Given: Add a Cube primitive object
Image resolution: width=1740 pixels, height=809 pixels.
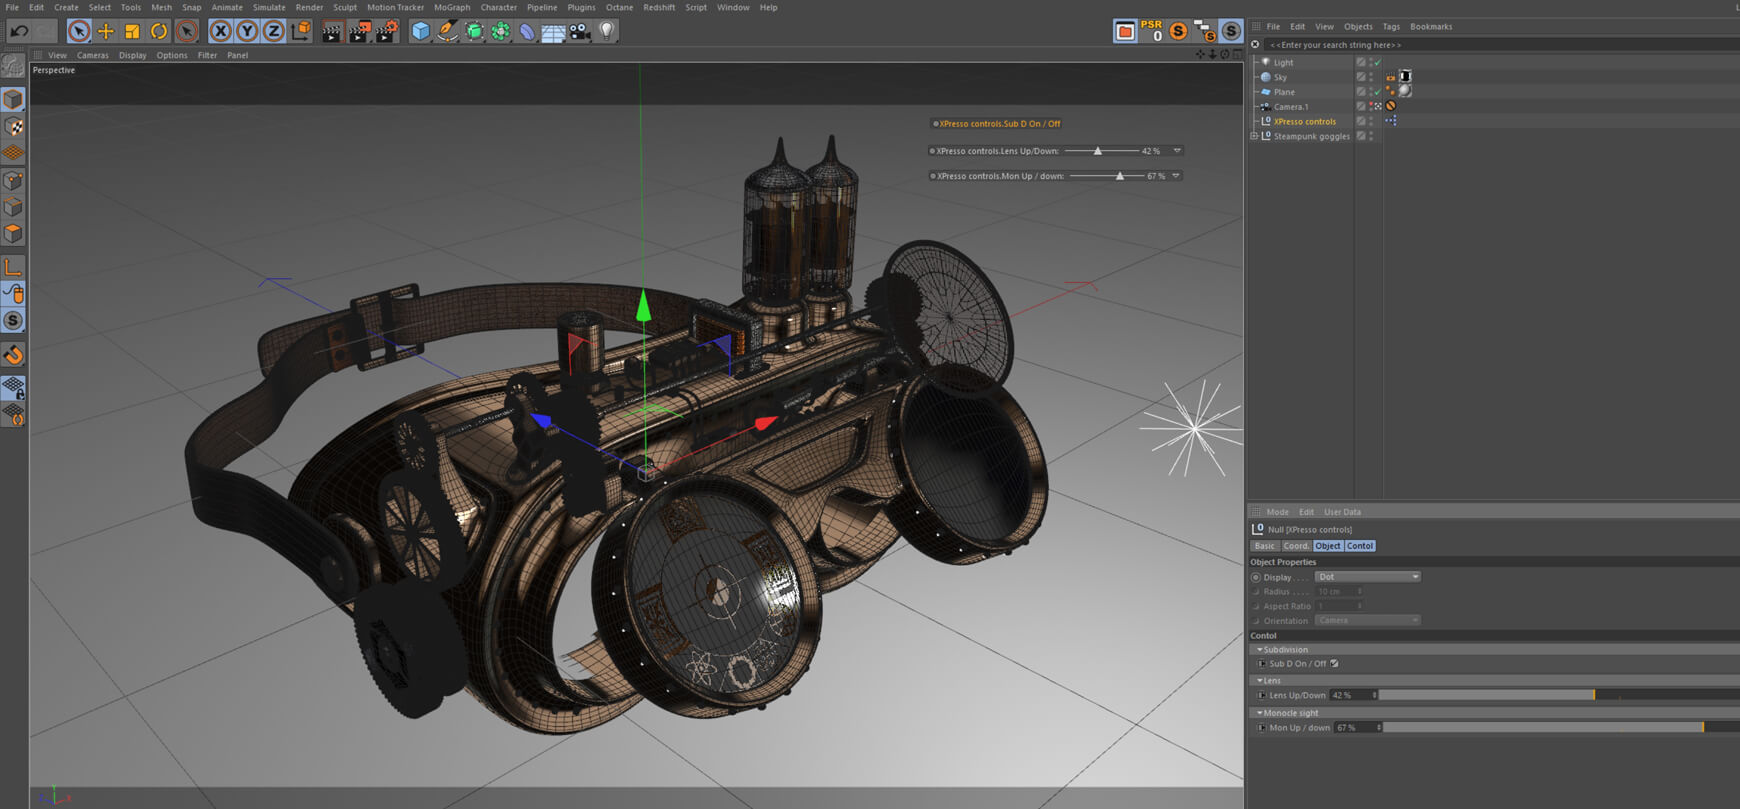Looking at the screenshot, I should coord(421,31).
